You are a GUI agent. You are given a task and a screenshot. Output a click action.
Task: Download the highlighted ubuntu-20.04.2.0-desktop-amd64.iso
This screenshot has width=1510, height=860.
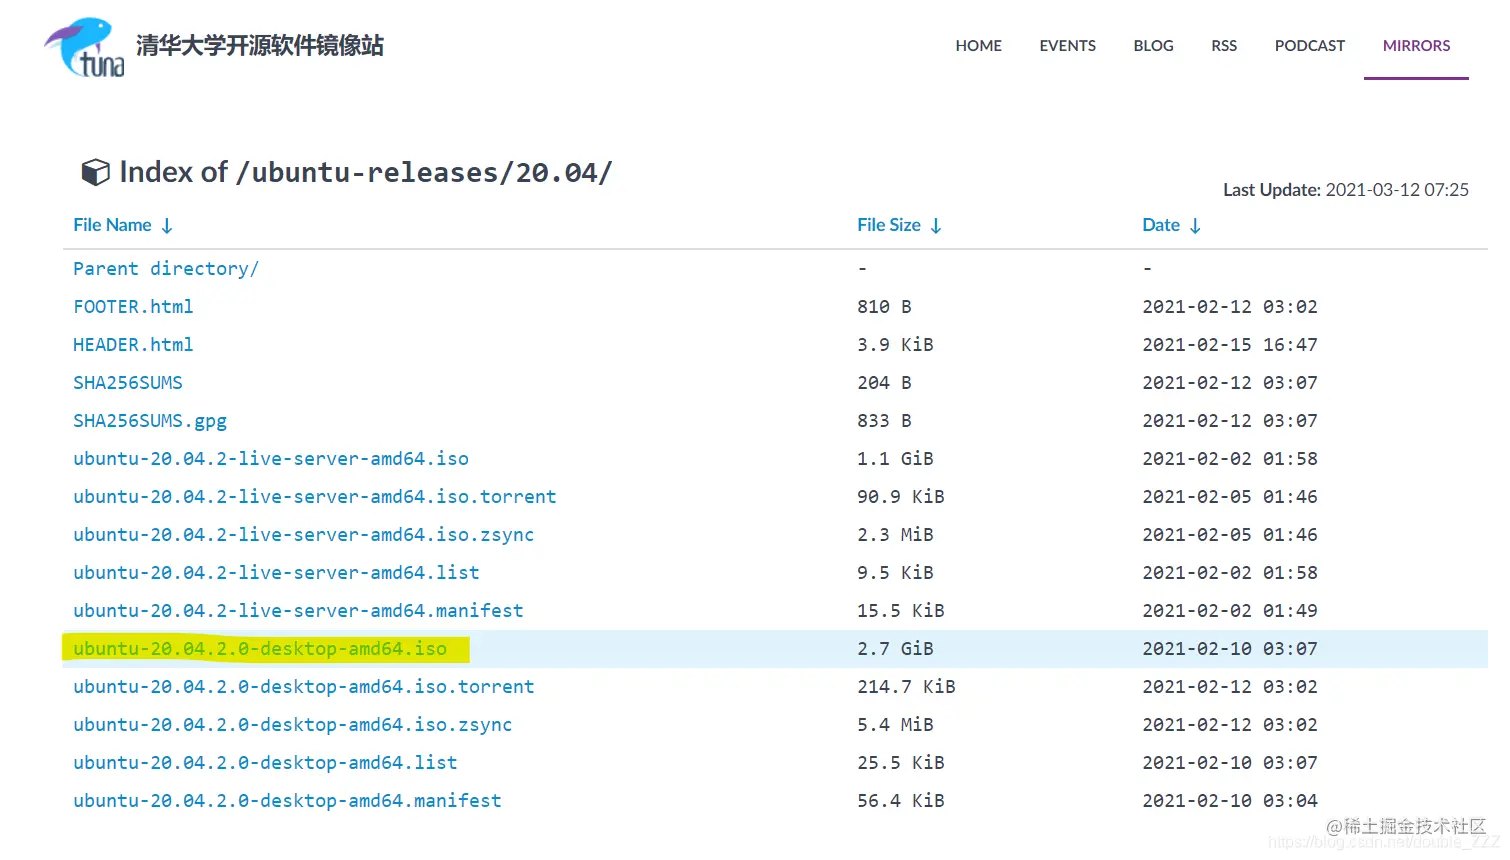coord(260,648)
